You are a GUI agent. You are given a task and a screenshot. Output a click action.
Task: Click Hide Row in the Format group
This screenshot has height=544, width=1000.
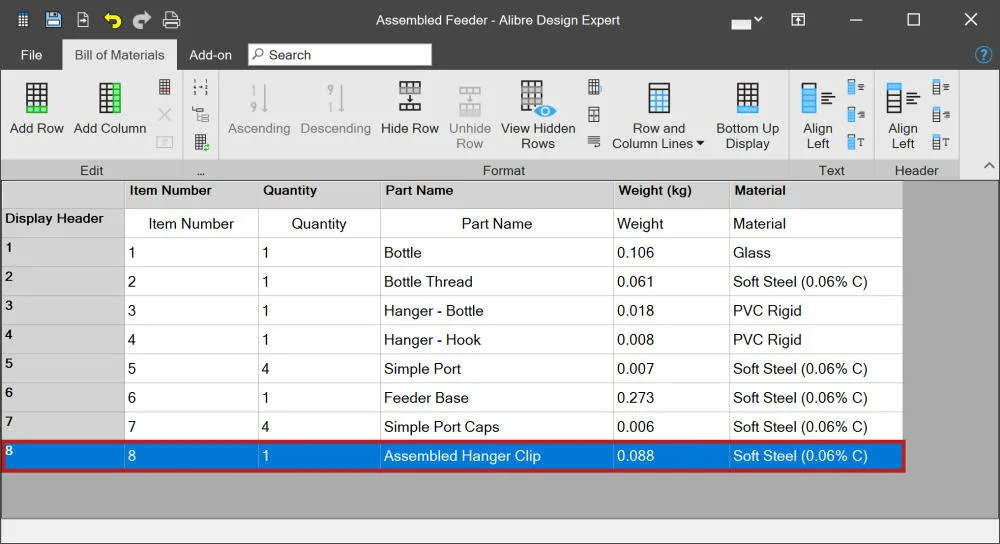point(409,108)
